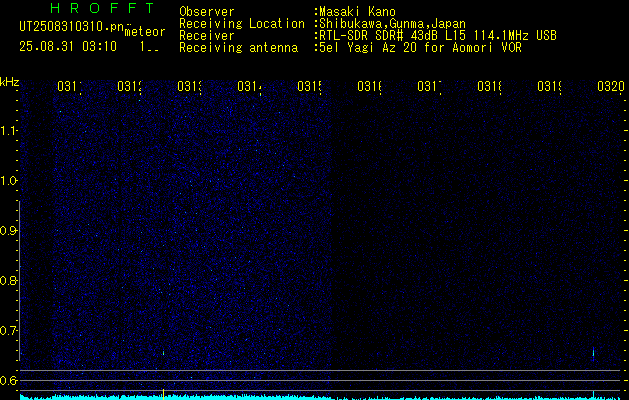The width and height of the screenshot is (629, 400).
Task: Click the green HROFFT title
Action: pos(103,8)
